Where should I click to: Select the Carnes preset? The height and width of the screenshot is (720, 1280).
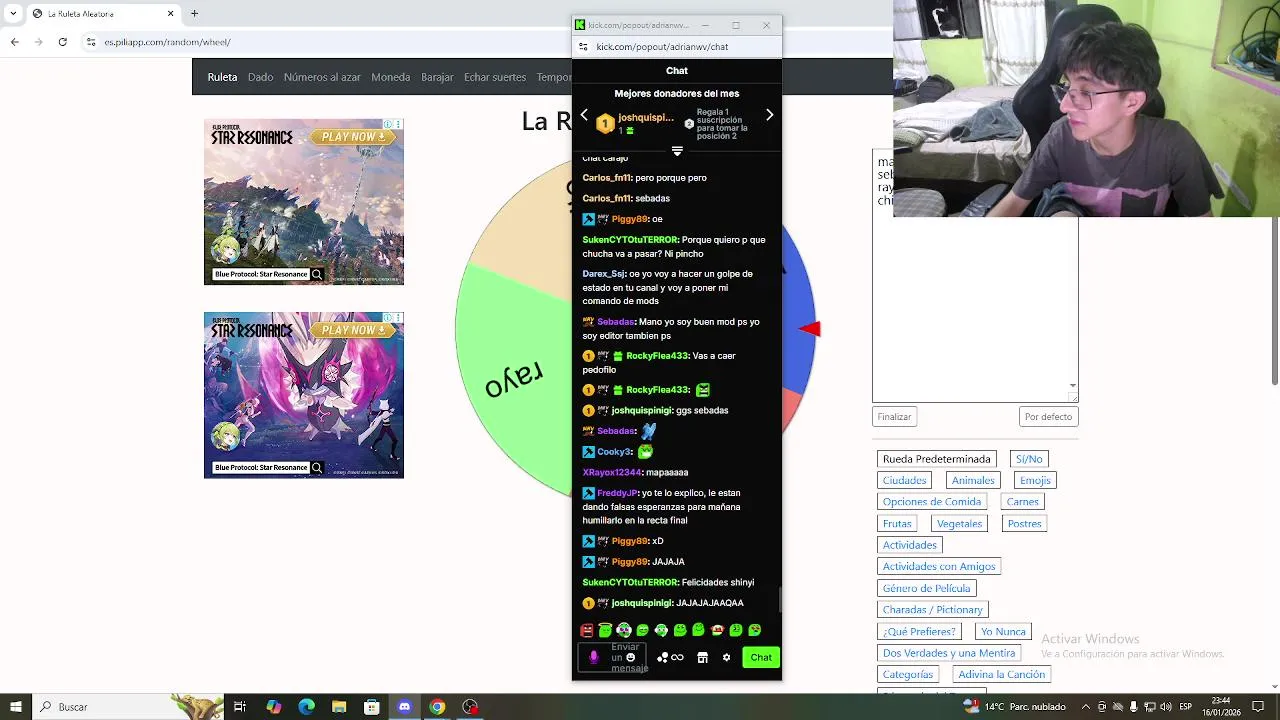click(x=1022, y=502)
